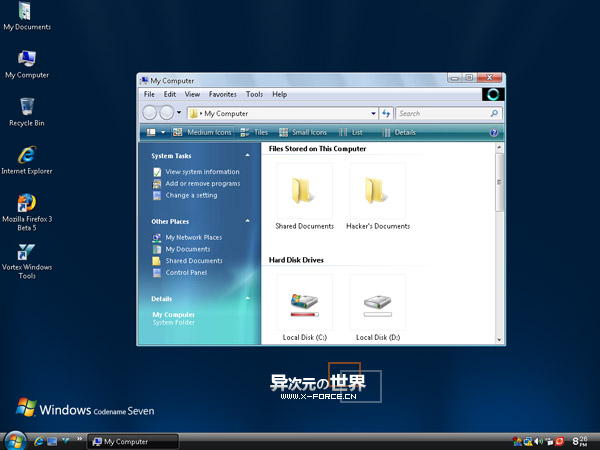The image size is (600, 450).
Task: Click Vortex quick launch icon
Action: [x=65, y=441]
